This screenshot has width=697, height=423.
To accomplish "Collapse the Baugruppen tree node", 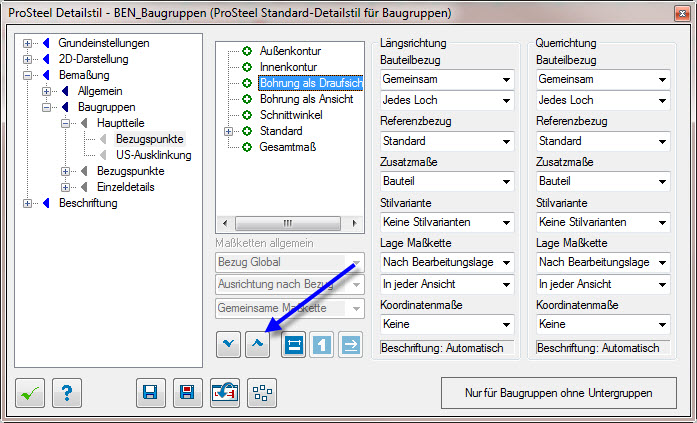I will point(47,108).
